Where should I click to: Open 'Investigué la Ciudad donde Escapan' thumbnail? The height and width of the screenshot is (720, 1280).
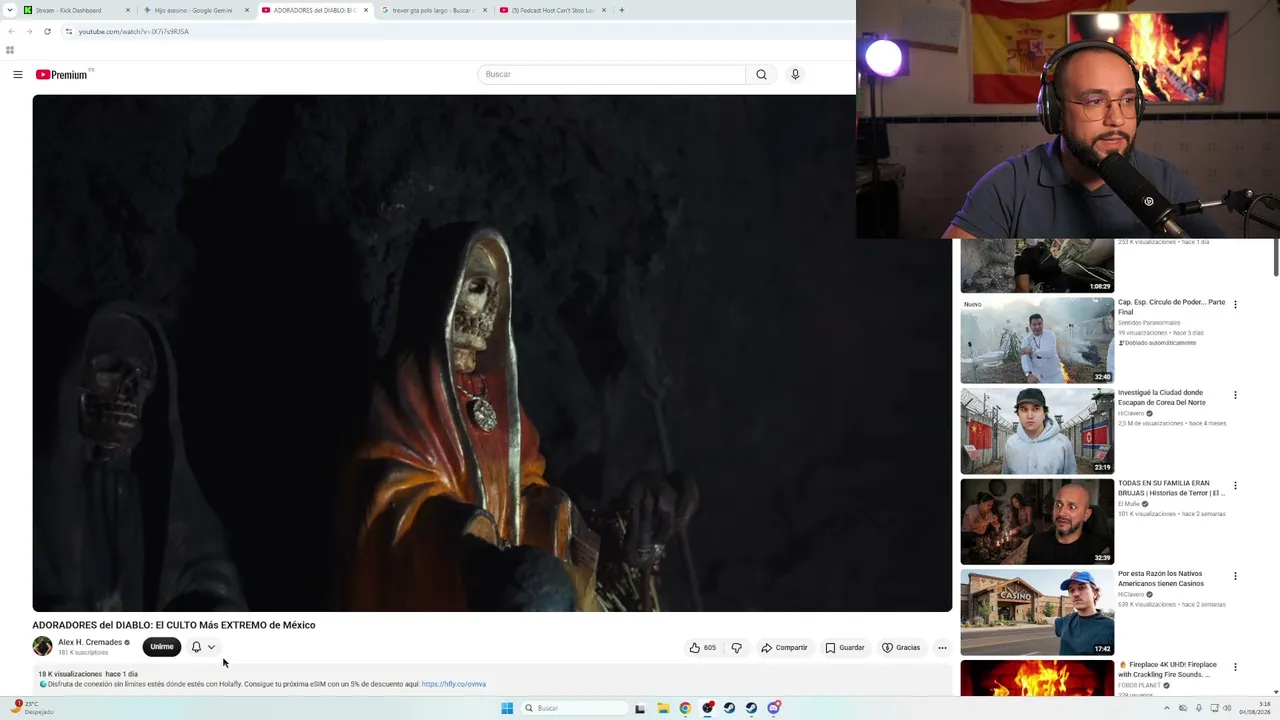pos(1037,431)
